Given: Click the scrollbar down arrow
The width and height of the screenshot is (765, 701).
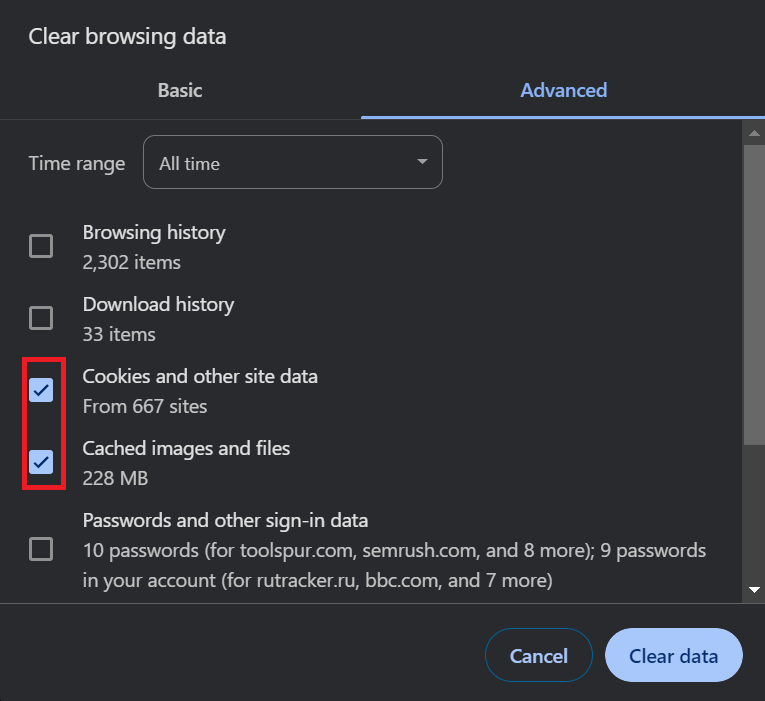Looking at the screenshot, I should click(x=754, y=590).
